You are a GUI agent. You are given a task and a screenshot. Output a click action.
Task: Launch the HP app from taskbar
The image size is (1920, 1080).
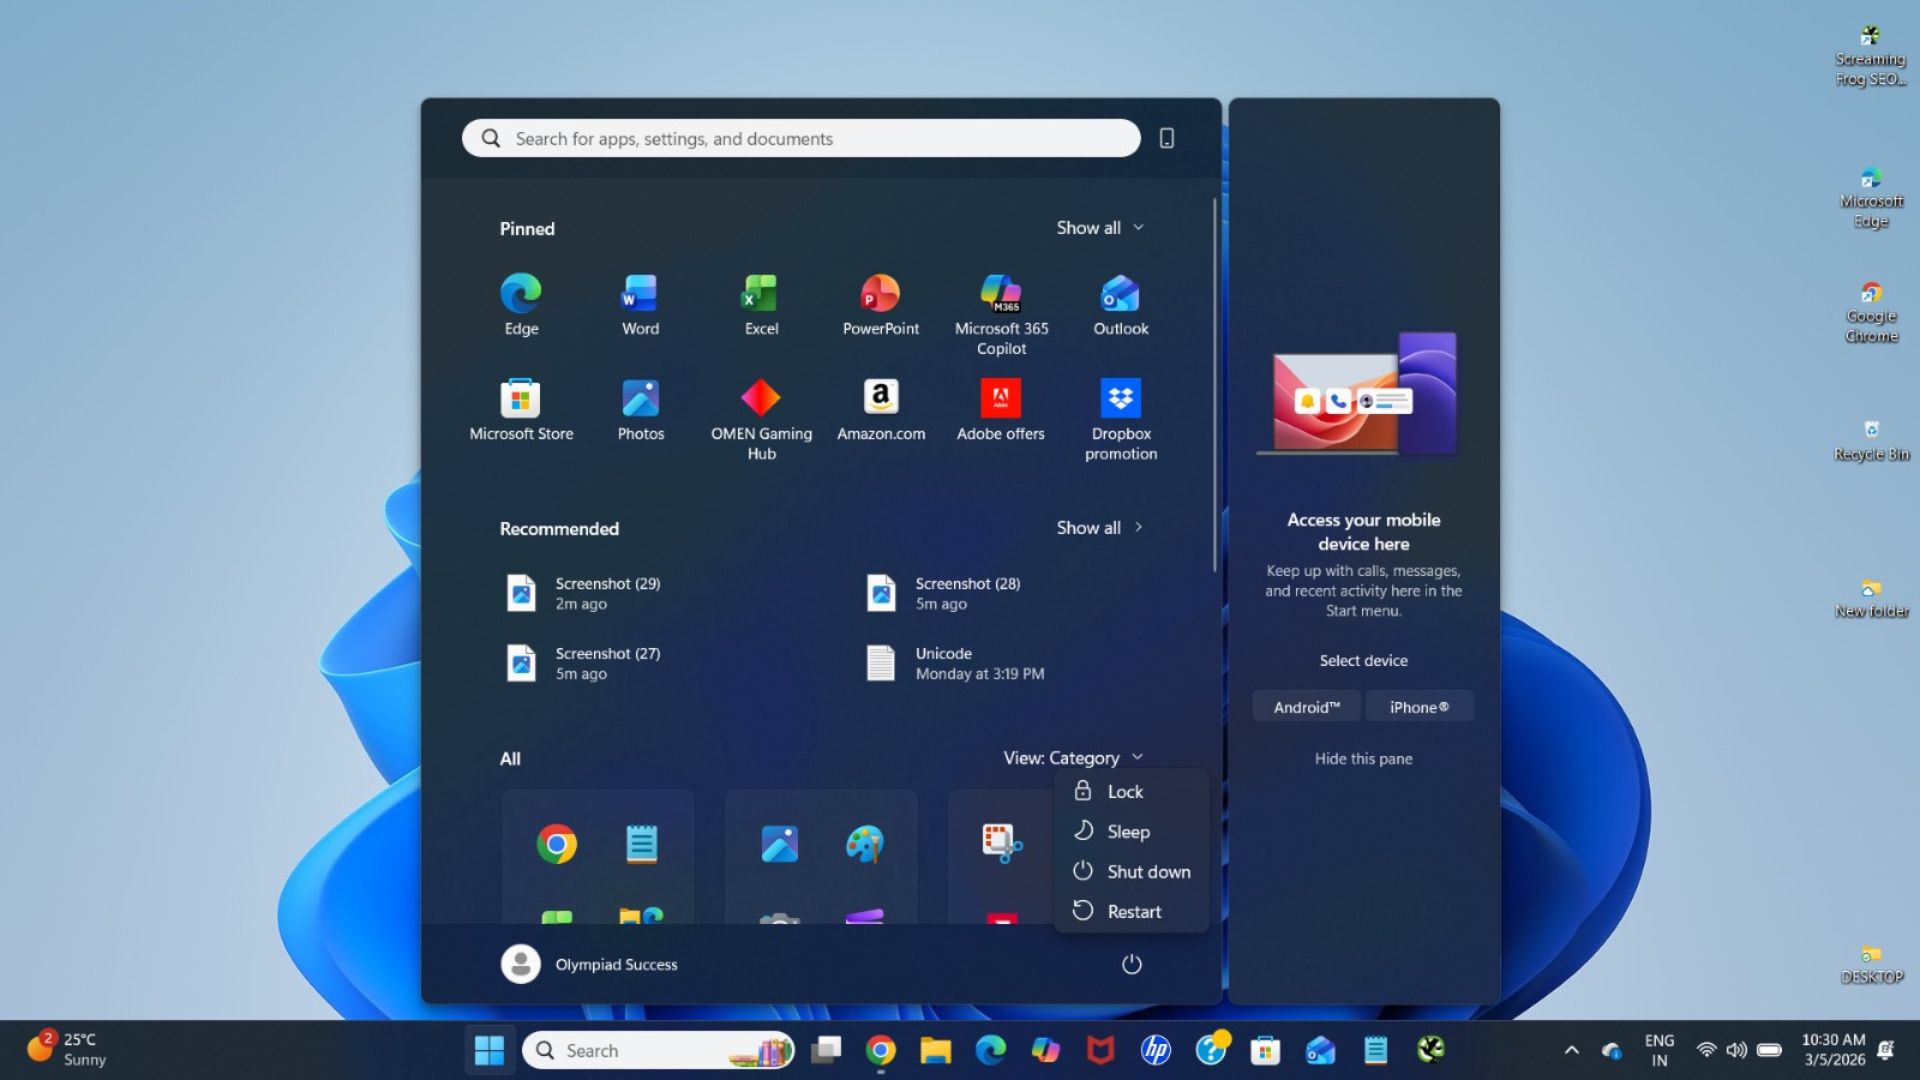(x=1155, y=1050)
